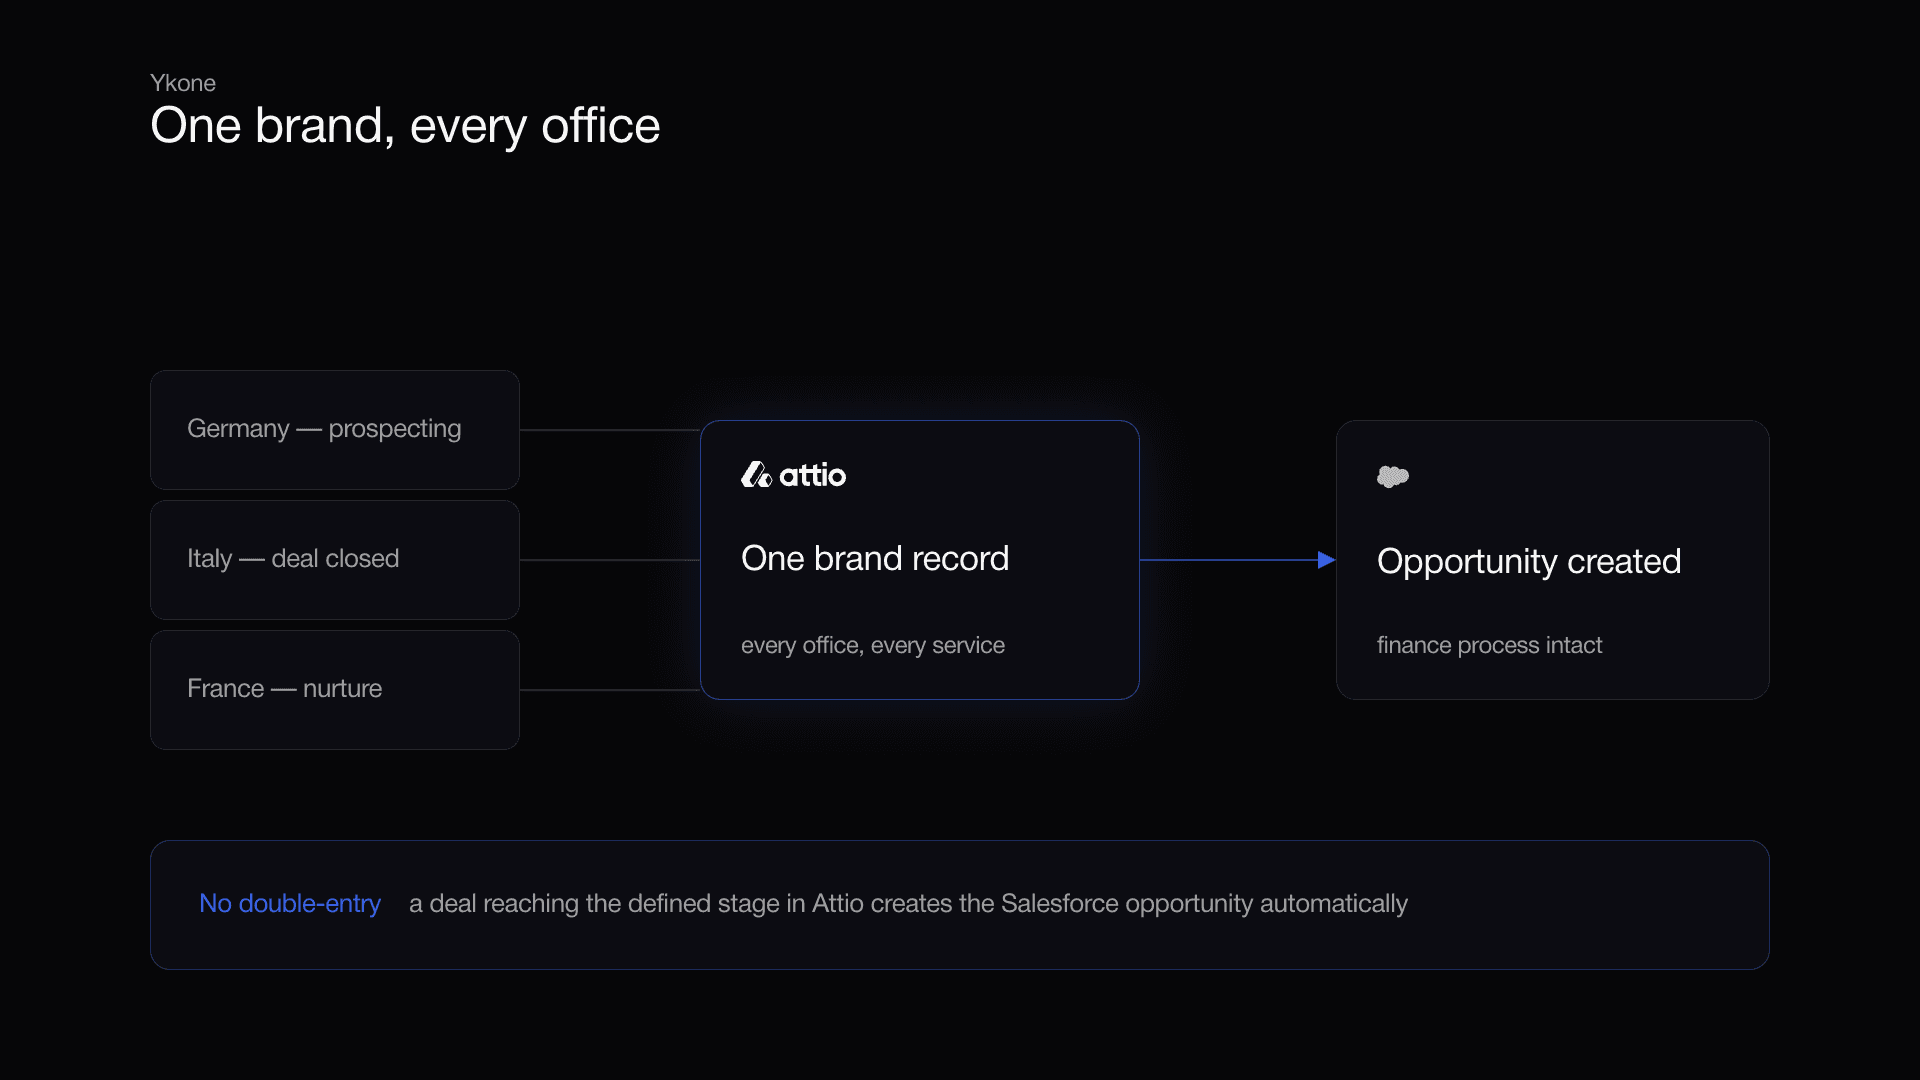Click the "One brand record" heading
The image size is (1920, 1080).
(875, 558)
